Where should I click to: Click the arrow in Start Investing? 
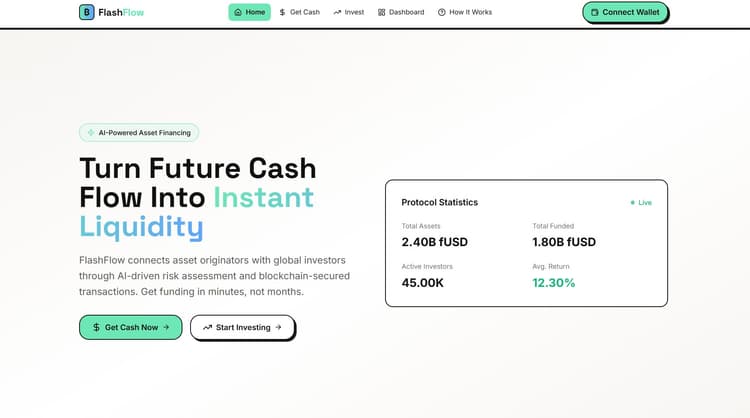(x=278, y=327)
